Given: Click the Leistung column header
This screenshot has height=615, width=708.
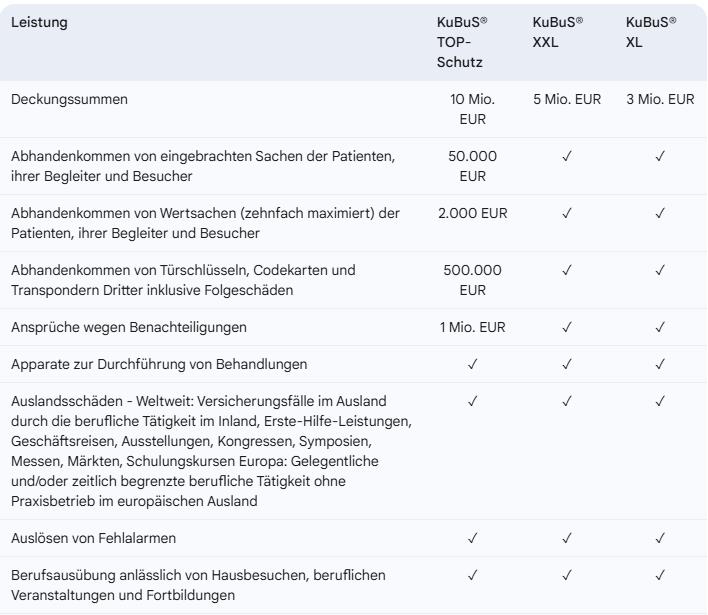Looking at the screenshot, I should [x=39, y=23].
